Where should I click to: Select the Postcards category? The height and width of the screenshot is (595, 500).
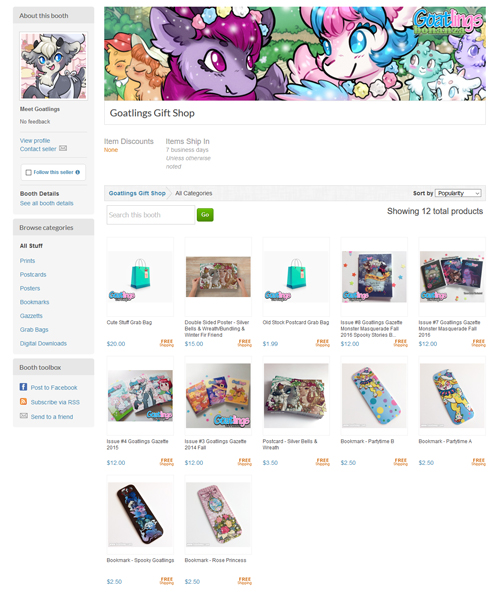pos(33,274)
